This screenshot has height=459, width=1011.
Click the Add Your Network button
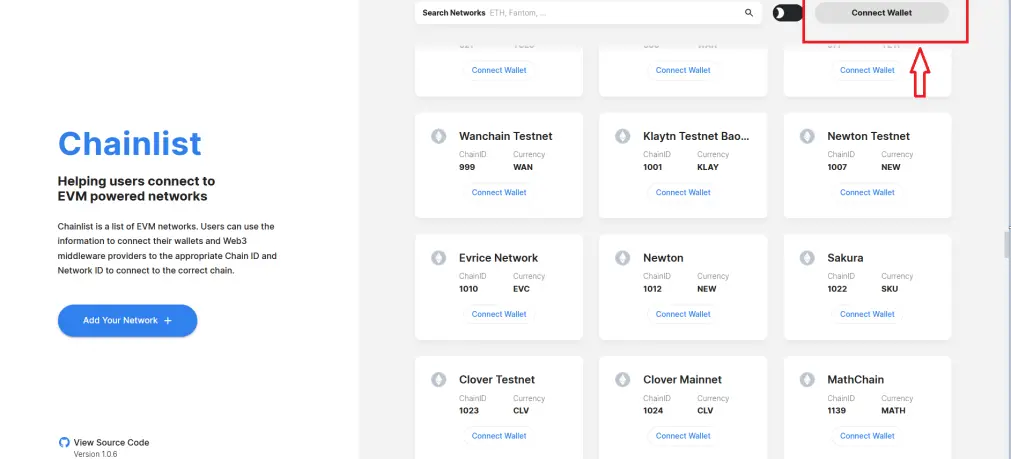(x=127, y=320)
